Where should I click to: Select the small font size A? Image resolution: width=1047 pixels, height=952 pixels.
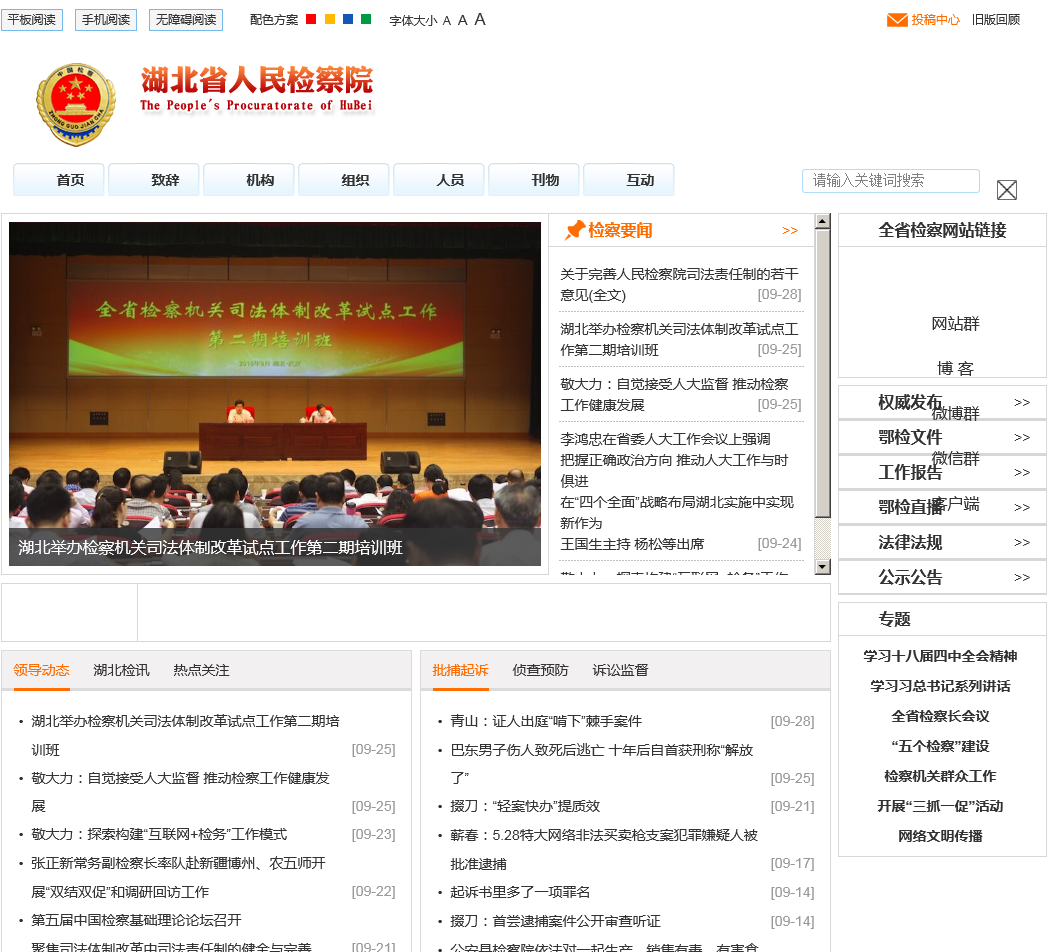pyautogui.click(x=447, y=21)
